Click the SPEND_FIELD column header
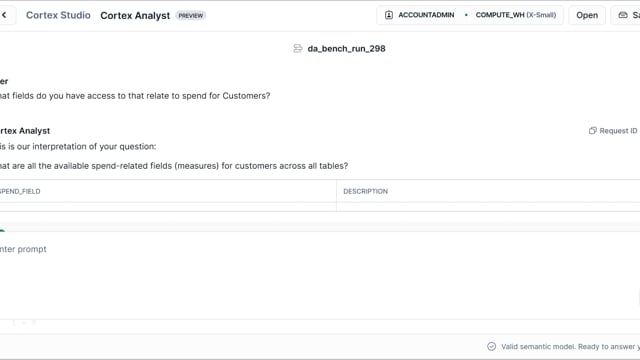 (20, 191)
